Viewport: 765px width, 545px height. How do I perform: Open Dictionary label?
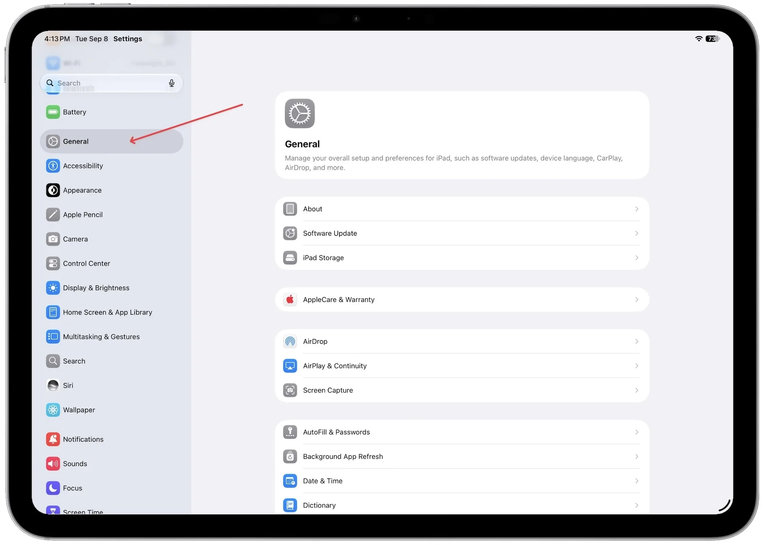319,505
